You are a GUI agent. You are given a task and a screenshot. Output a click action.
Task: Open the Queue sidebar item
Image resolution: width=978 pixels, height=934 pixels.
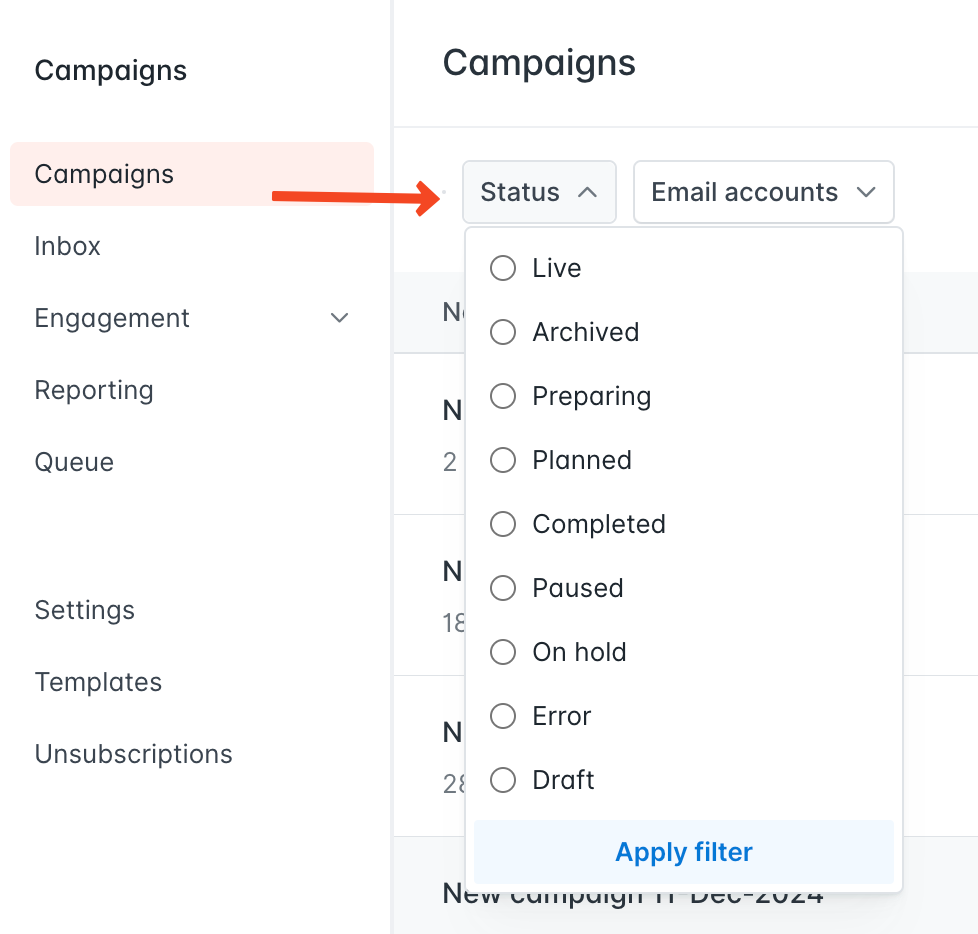(x=74, y=462)
